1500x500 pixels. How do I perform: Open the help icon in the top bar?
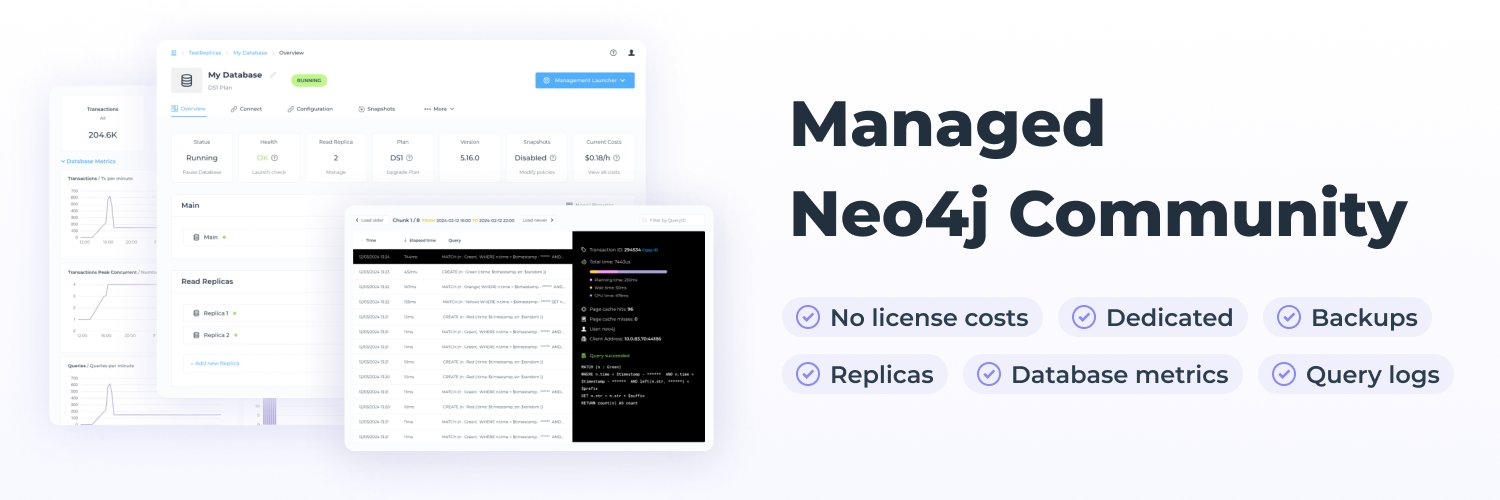[x=613, y=52]
